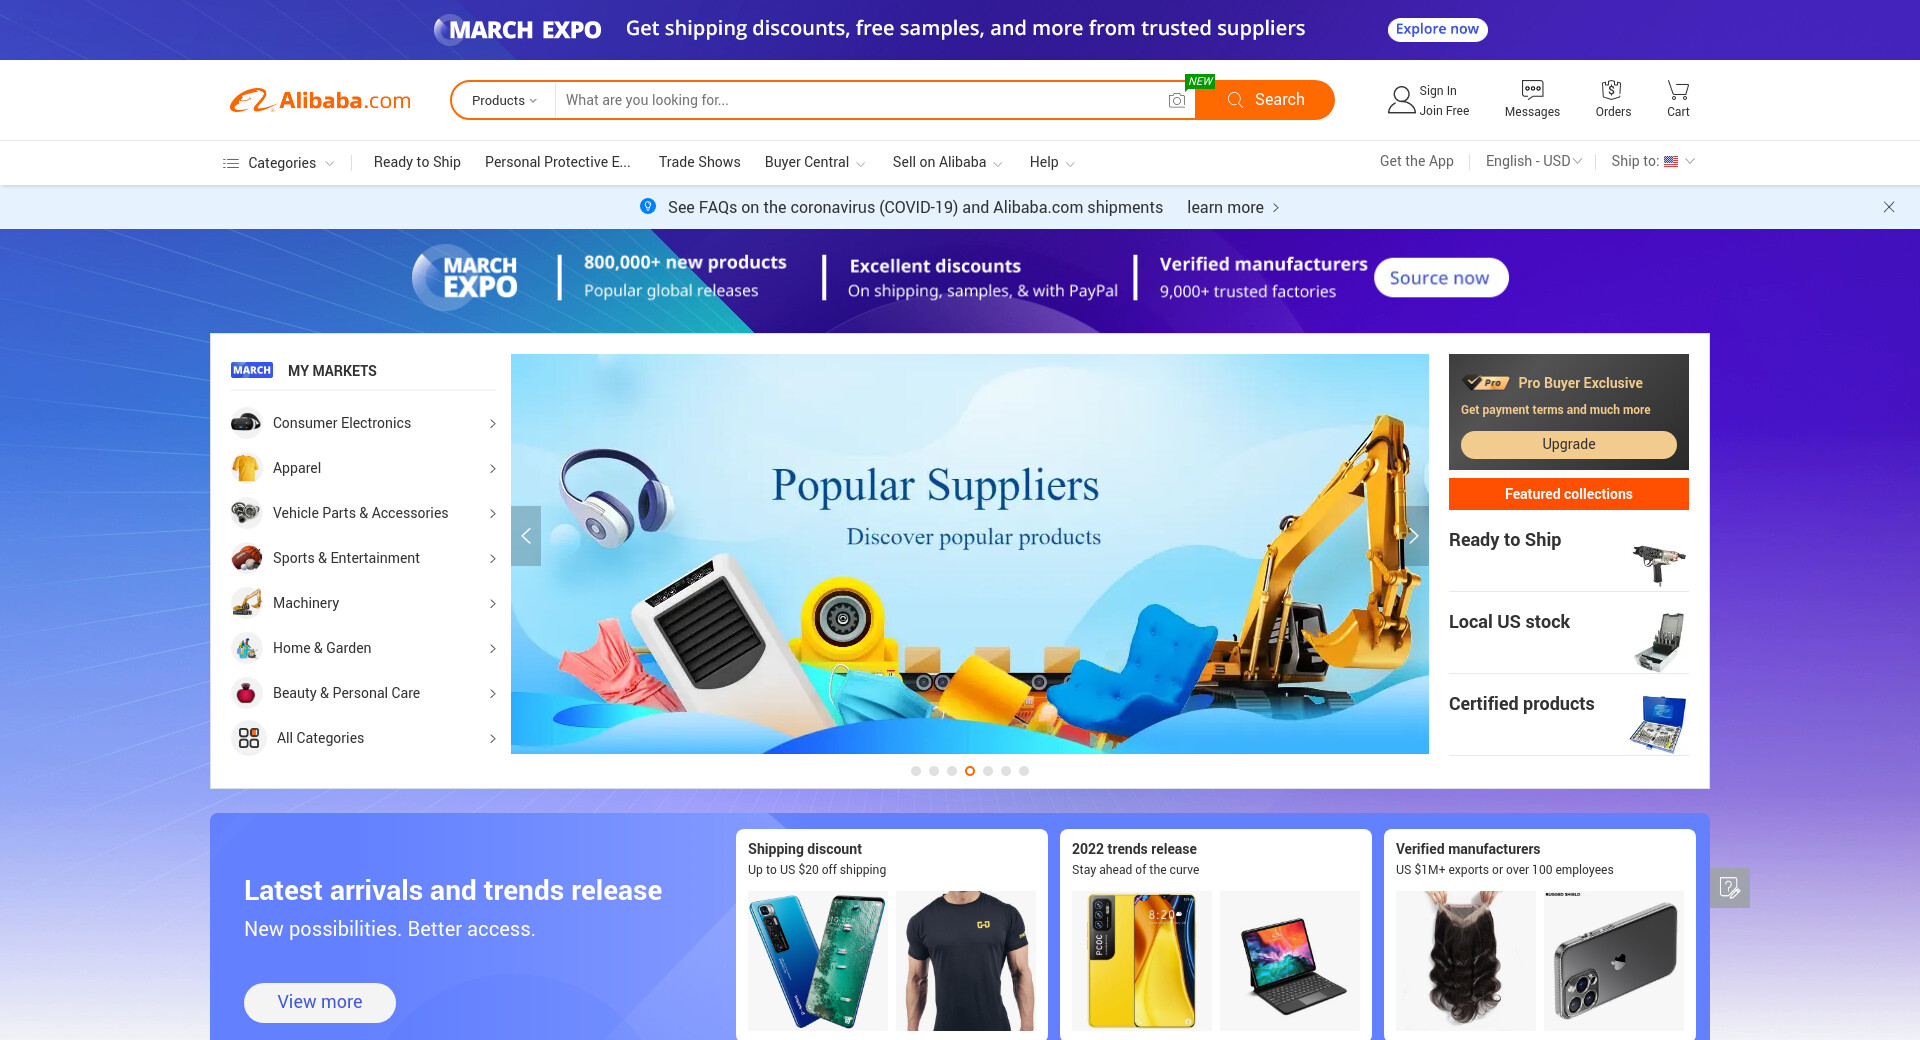
Task: Click the Source now button
Action: [x=1440, y=278]
